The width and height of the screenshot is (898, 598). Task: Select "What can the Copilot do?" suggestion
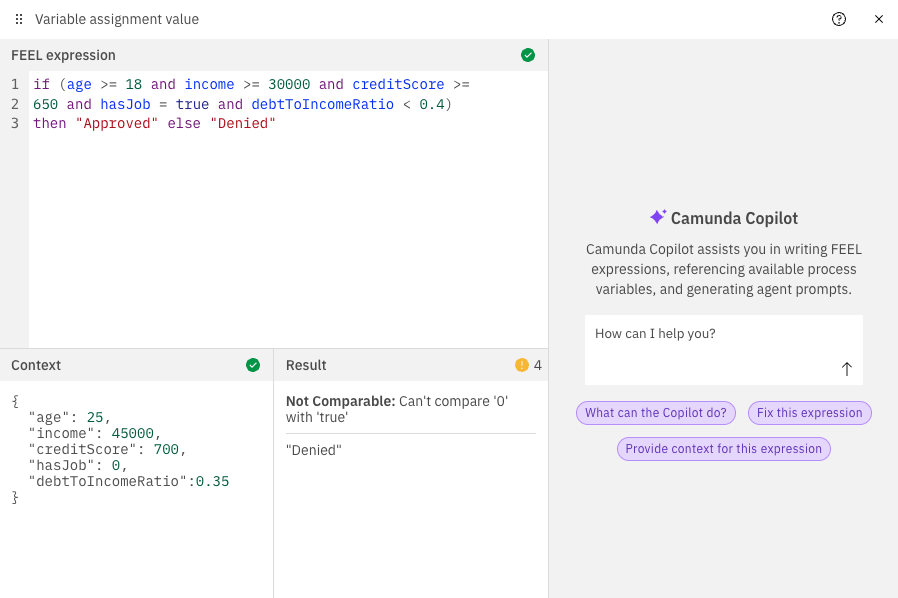656,413
